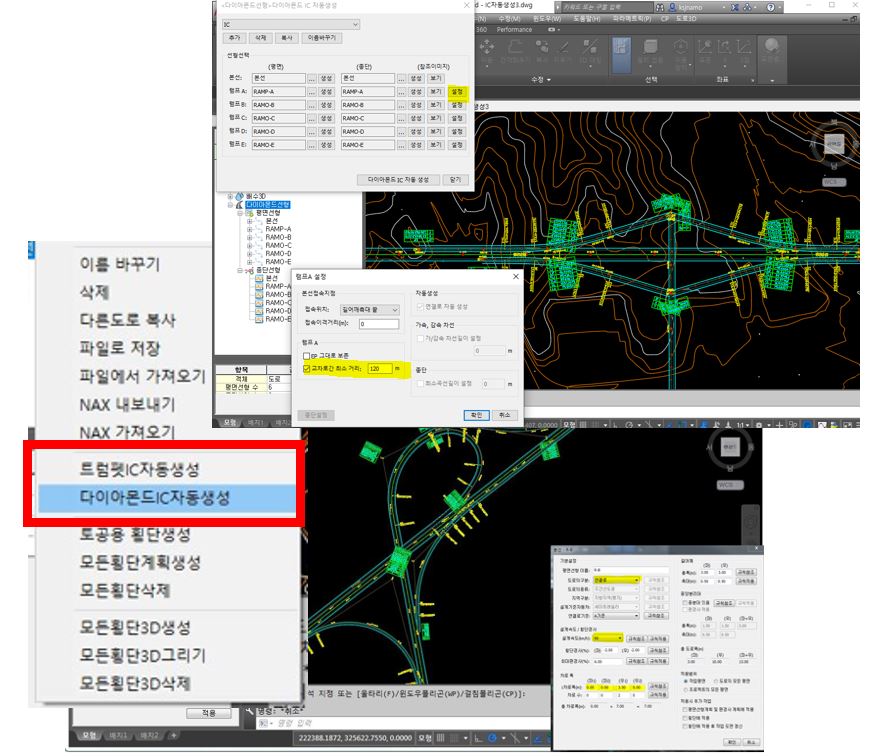Open the help question mark icon
The image size is (870, 756).
[771, 7]
